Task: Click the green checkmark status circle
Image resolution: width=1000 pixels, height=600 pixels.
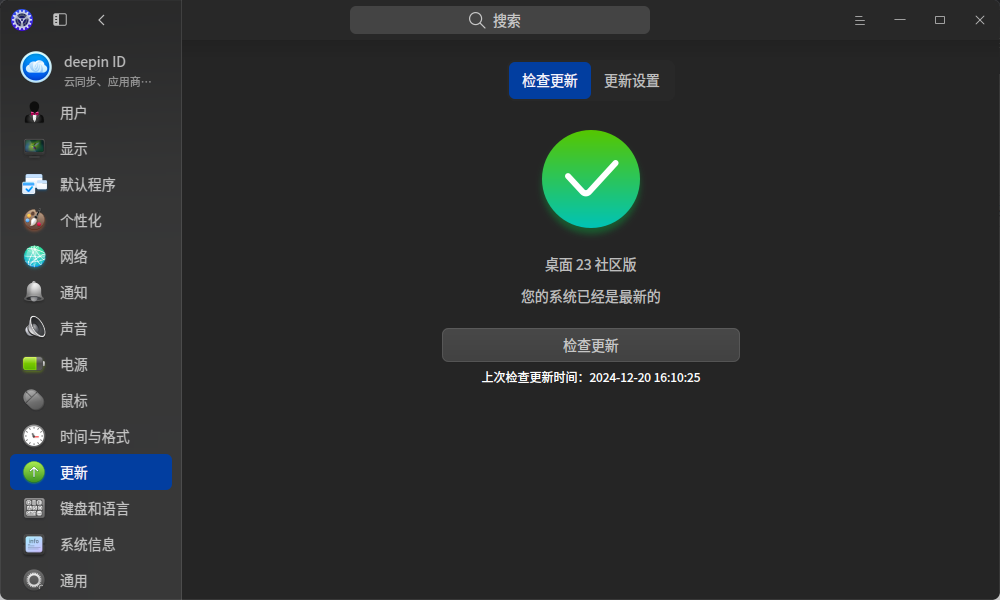Action: point(591,179)
